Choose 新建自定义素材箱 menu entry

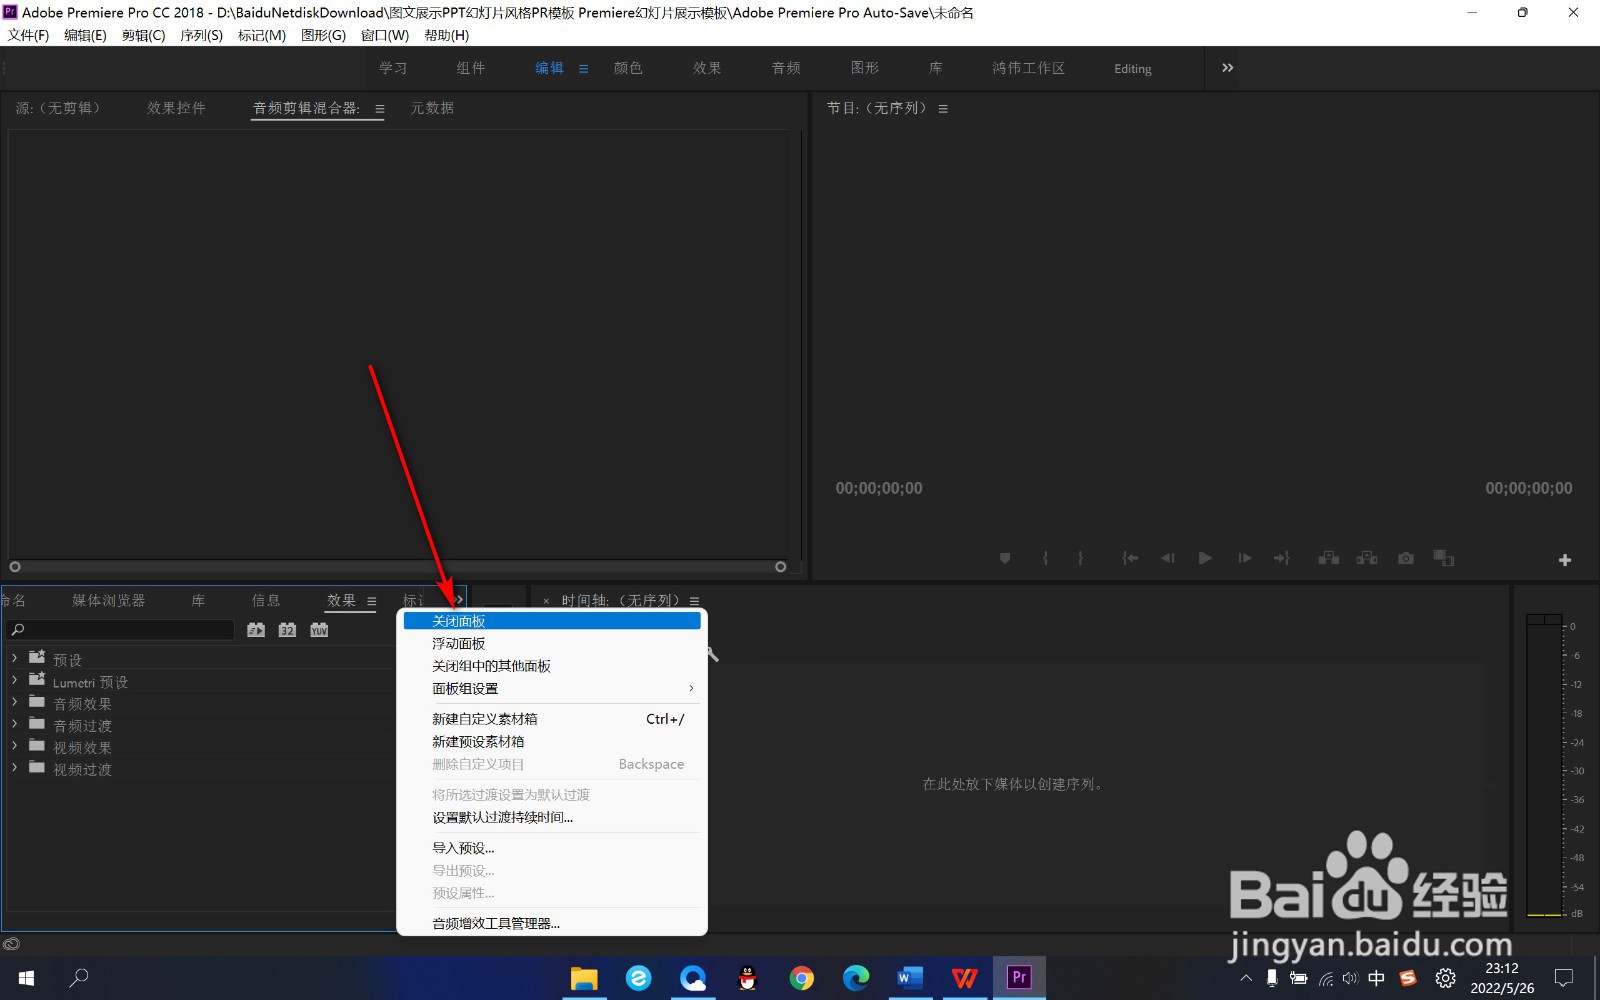coord(552,719)
